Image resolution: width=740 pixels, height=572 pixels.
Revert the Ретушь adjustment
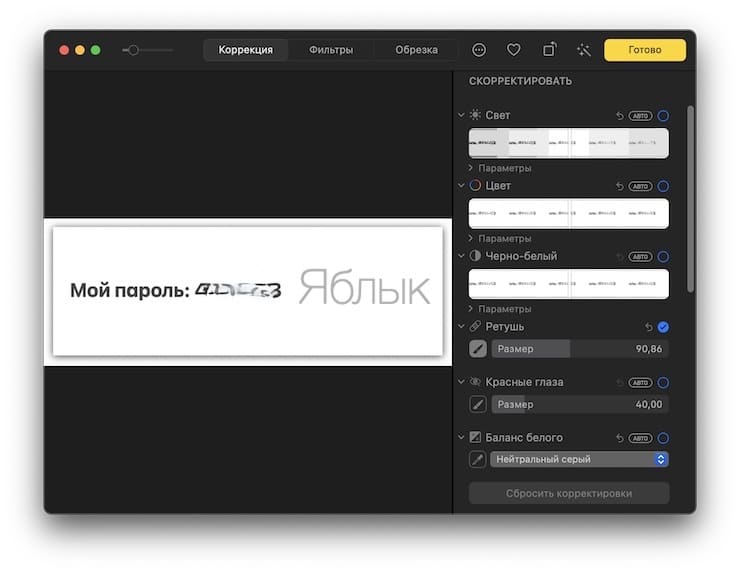(649, 327)
